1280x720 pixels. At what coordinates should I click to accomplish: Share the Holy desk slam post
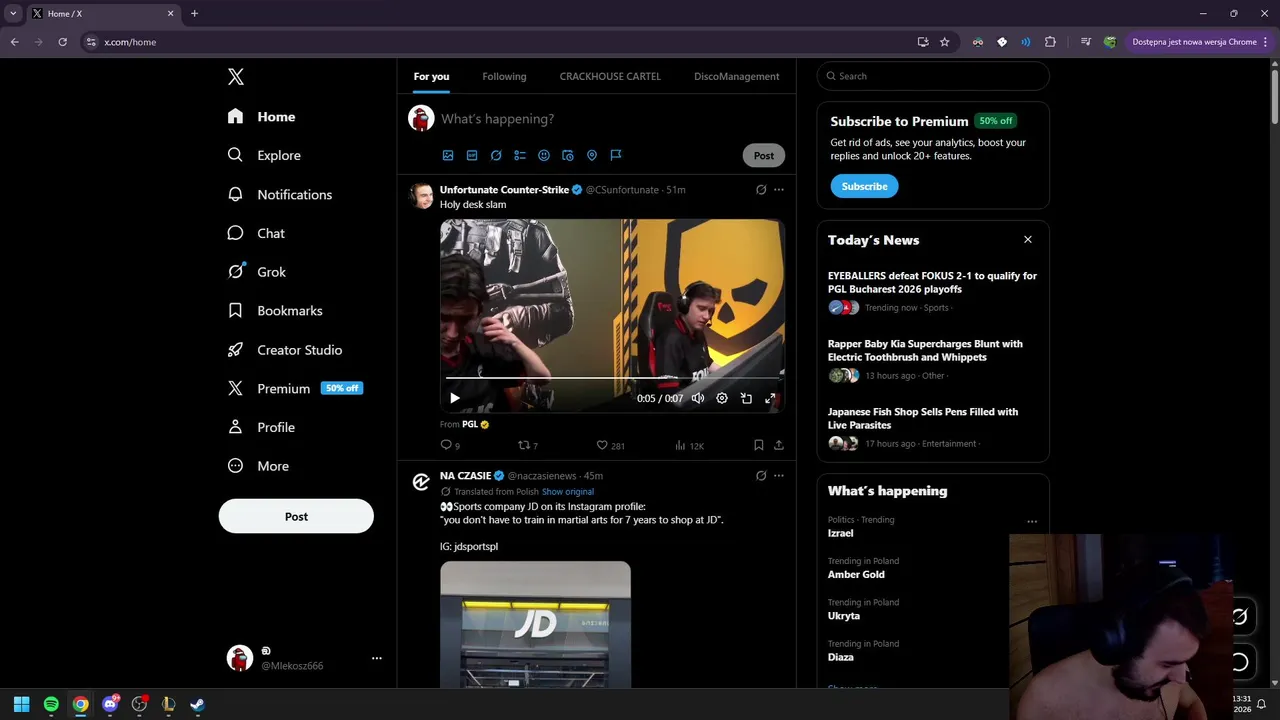pyautogui.click(x=779, y=445)
